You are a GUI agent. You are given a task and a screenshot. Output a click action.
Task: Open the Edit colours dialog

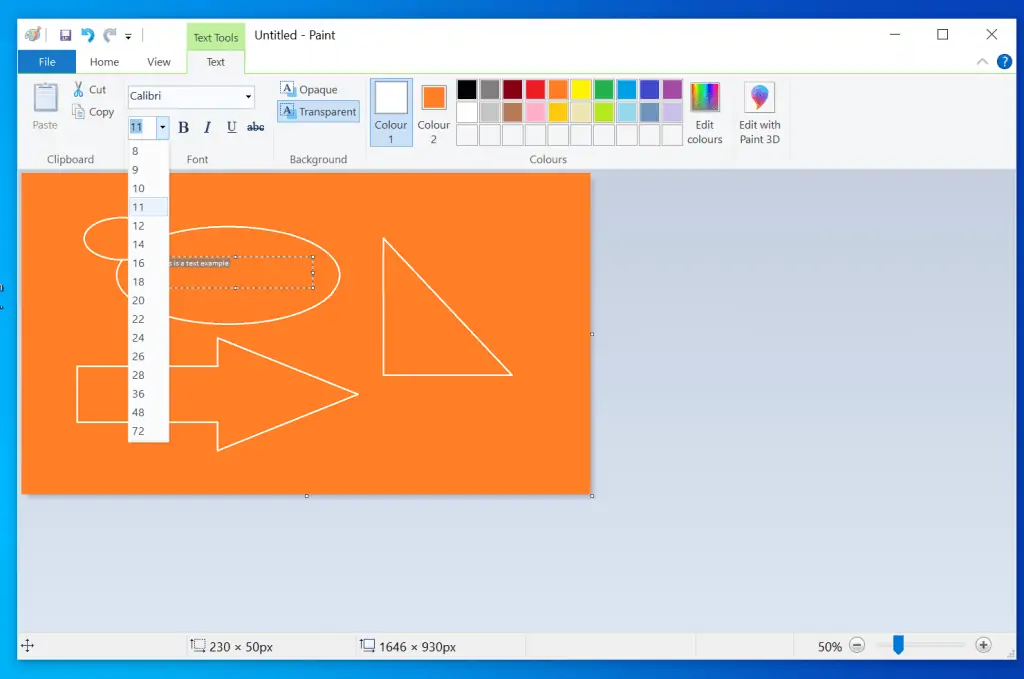pos(704,114)
